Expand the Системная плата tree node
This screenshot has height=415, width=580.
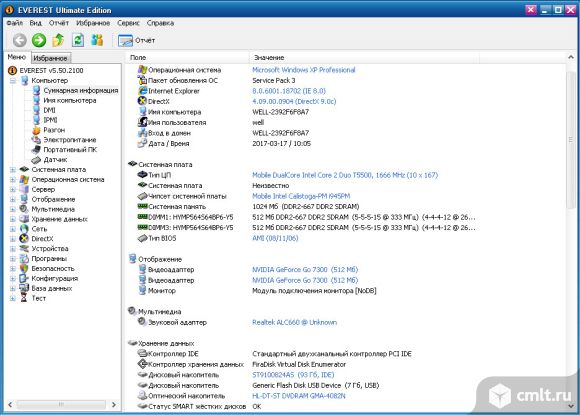point(13,170)
